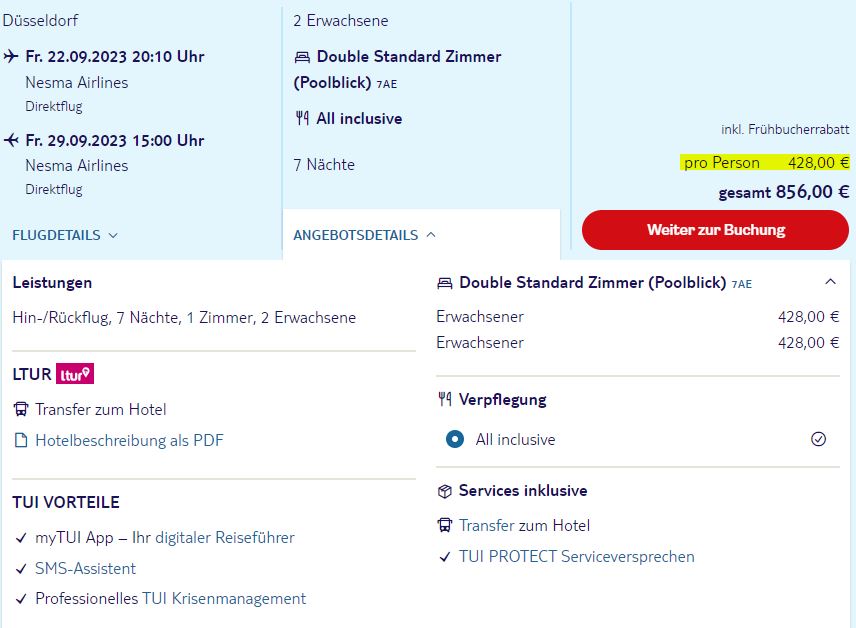Click the bed icon beside Double Standard Zimmer in the top summary

302,57
